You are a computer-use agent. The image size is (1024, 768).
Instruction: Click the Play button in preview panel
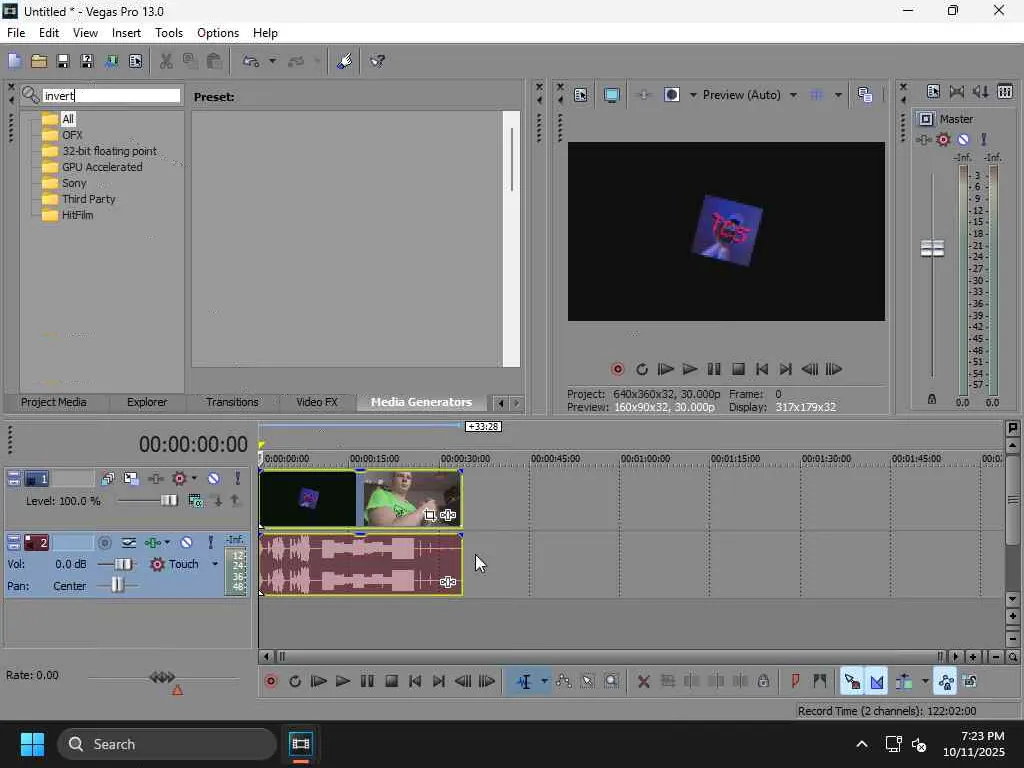click(x=690, y=369)
